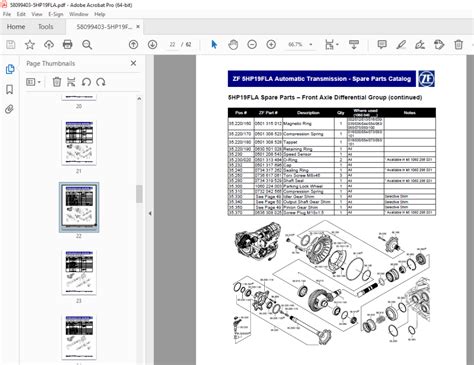474x365 pixels.
Task: Toggle the Bookmarks panel icon
Action: coord(10,89)
